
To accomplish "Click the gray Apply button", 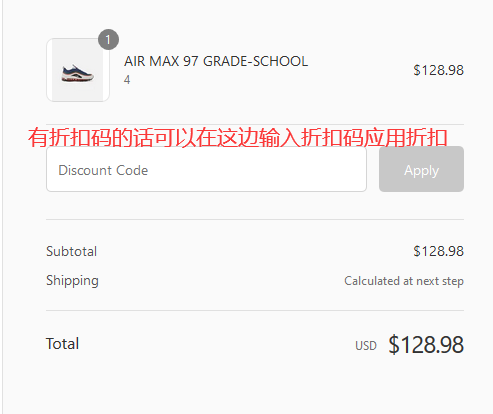I will point(421,170).
